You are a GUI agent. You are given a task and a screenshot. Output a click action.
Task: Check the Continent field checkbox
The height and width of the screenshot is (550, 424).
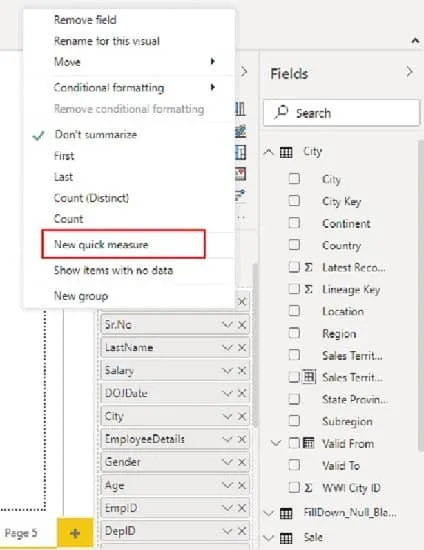tap(294, 223)
